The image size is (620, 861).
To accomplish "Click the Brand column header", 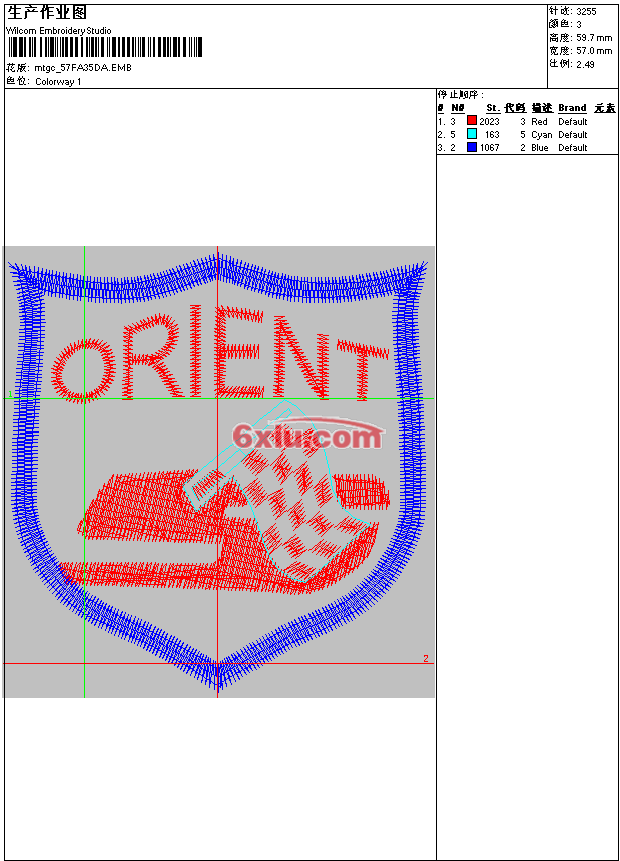I will pos(572,108).
